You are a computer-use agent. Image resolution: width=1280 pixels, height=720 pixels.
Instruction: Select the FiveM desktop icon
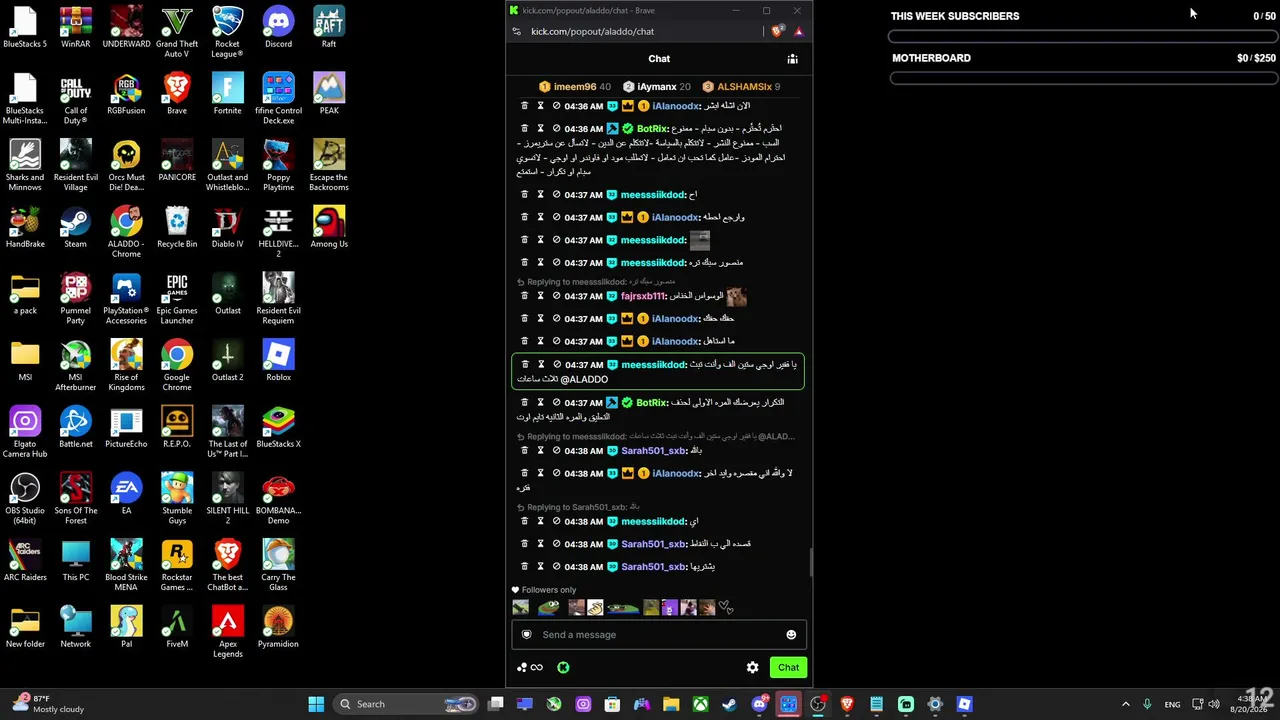177,628
